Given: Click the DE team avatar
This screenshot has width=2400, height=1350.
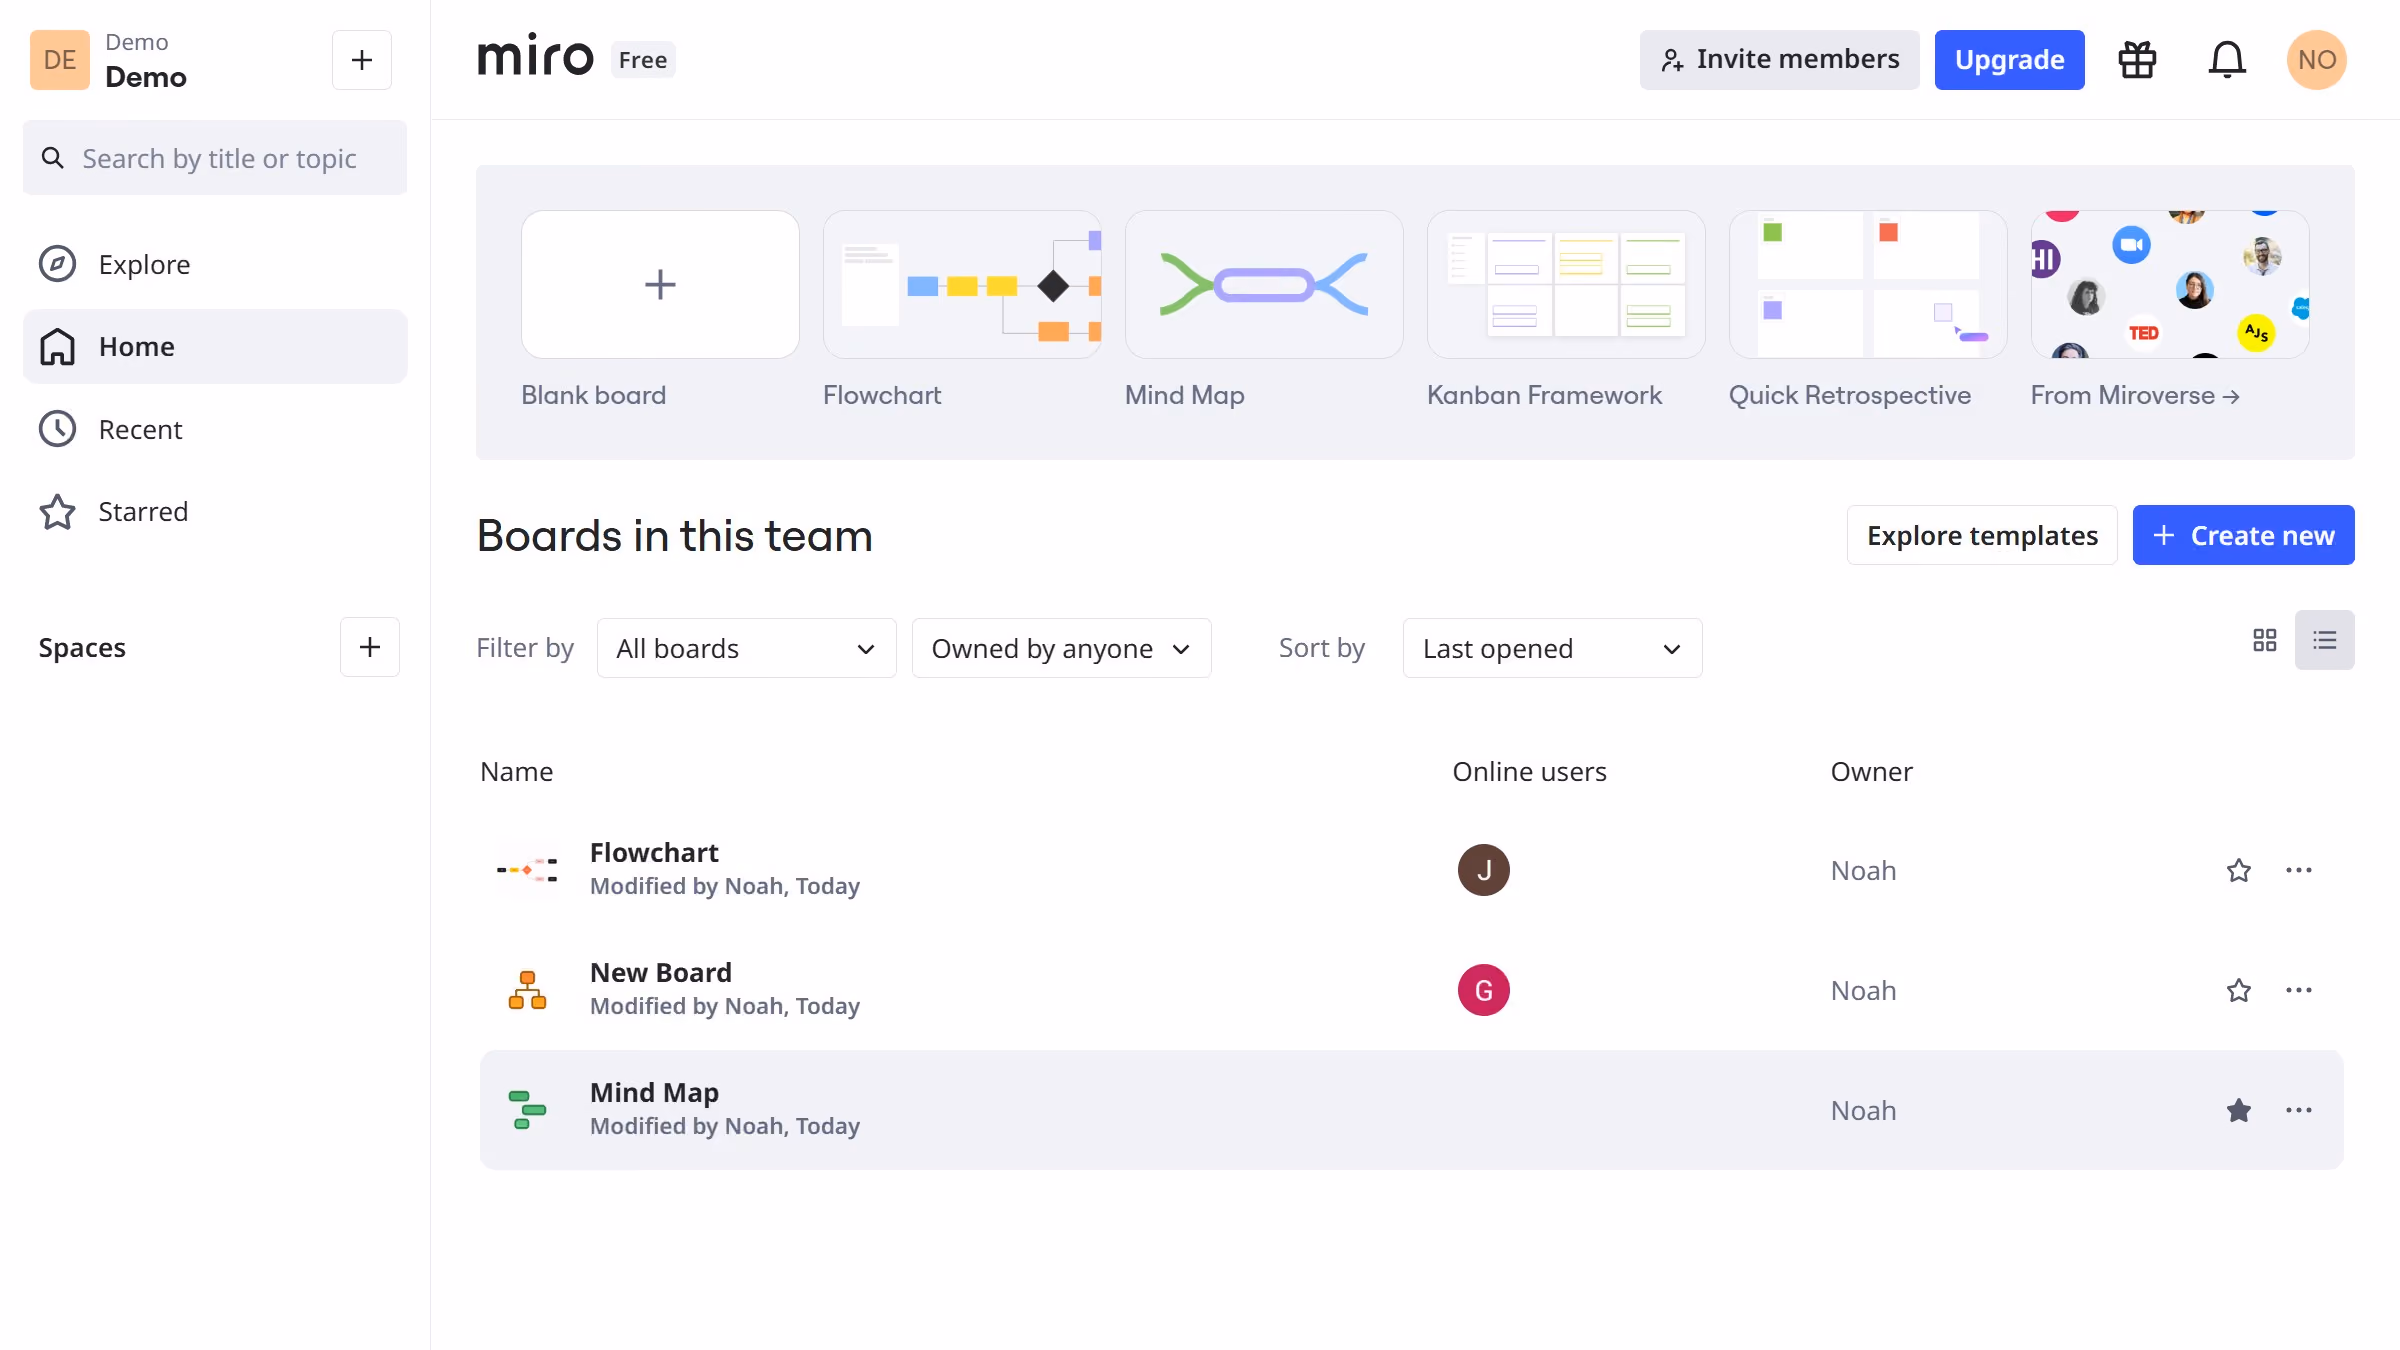Looking at the screenshot, I should coord(60,60).
